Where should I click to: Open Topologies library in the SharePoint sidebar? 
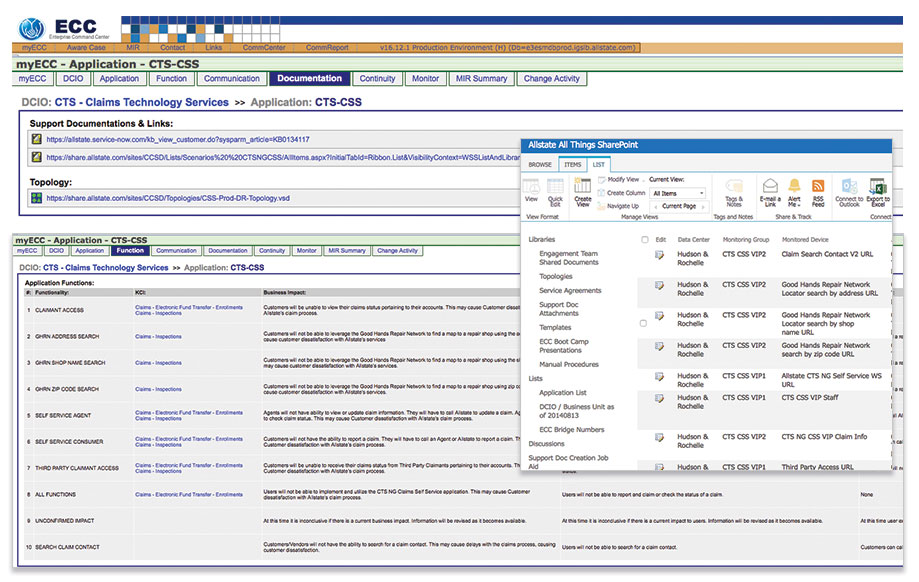pos(556,277)
